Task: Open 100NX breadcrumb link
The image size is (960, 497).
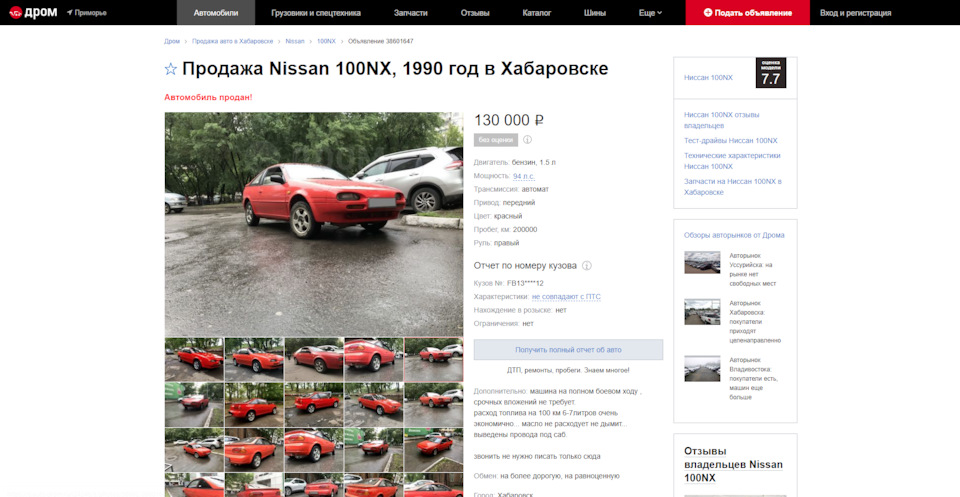Action: coord(326,41)
